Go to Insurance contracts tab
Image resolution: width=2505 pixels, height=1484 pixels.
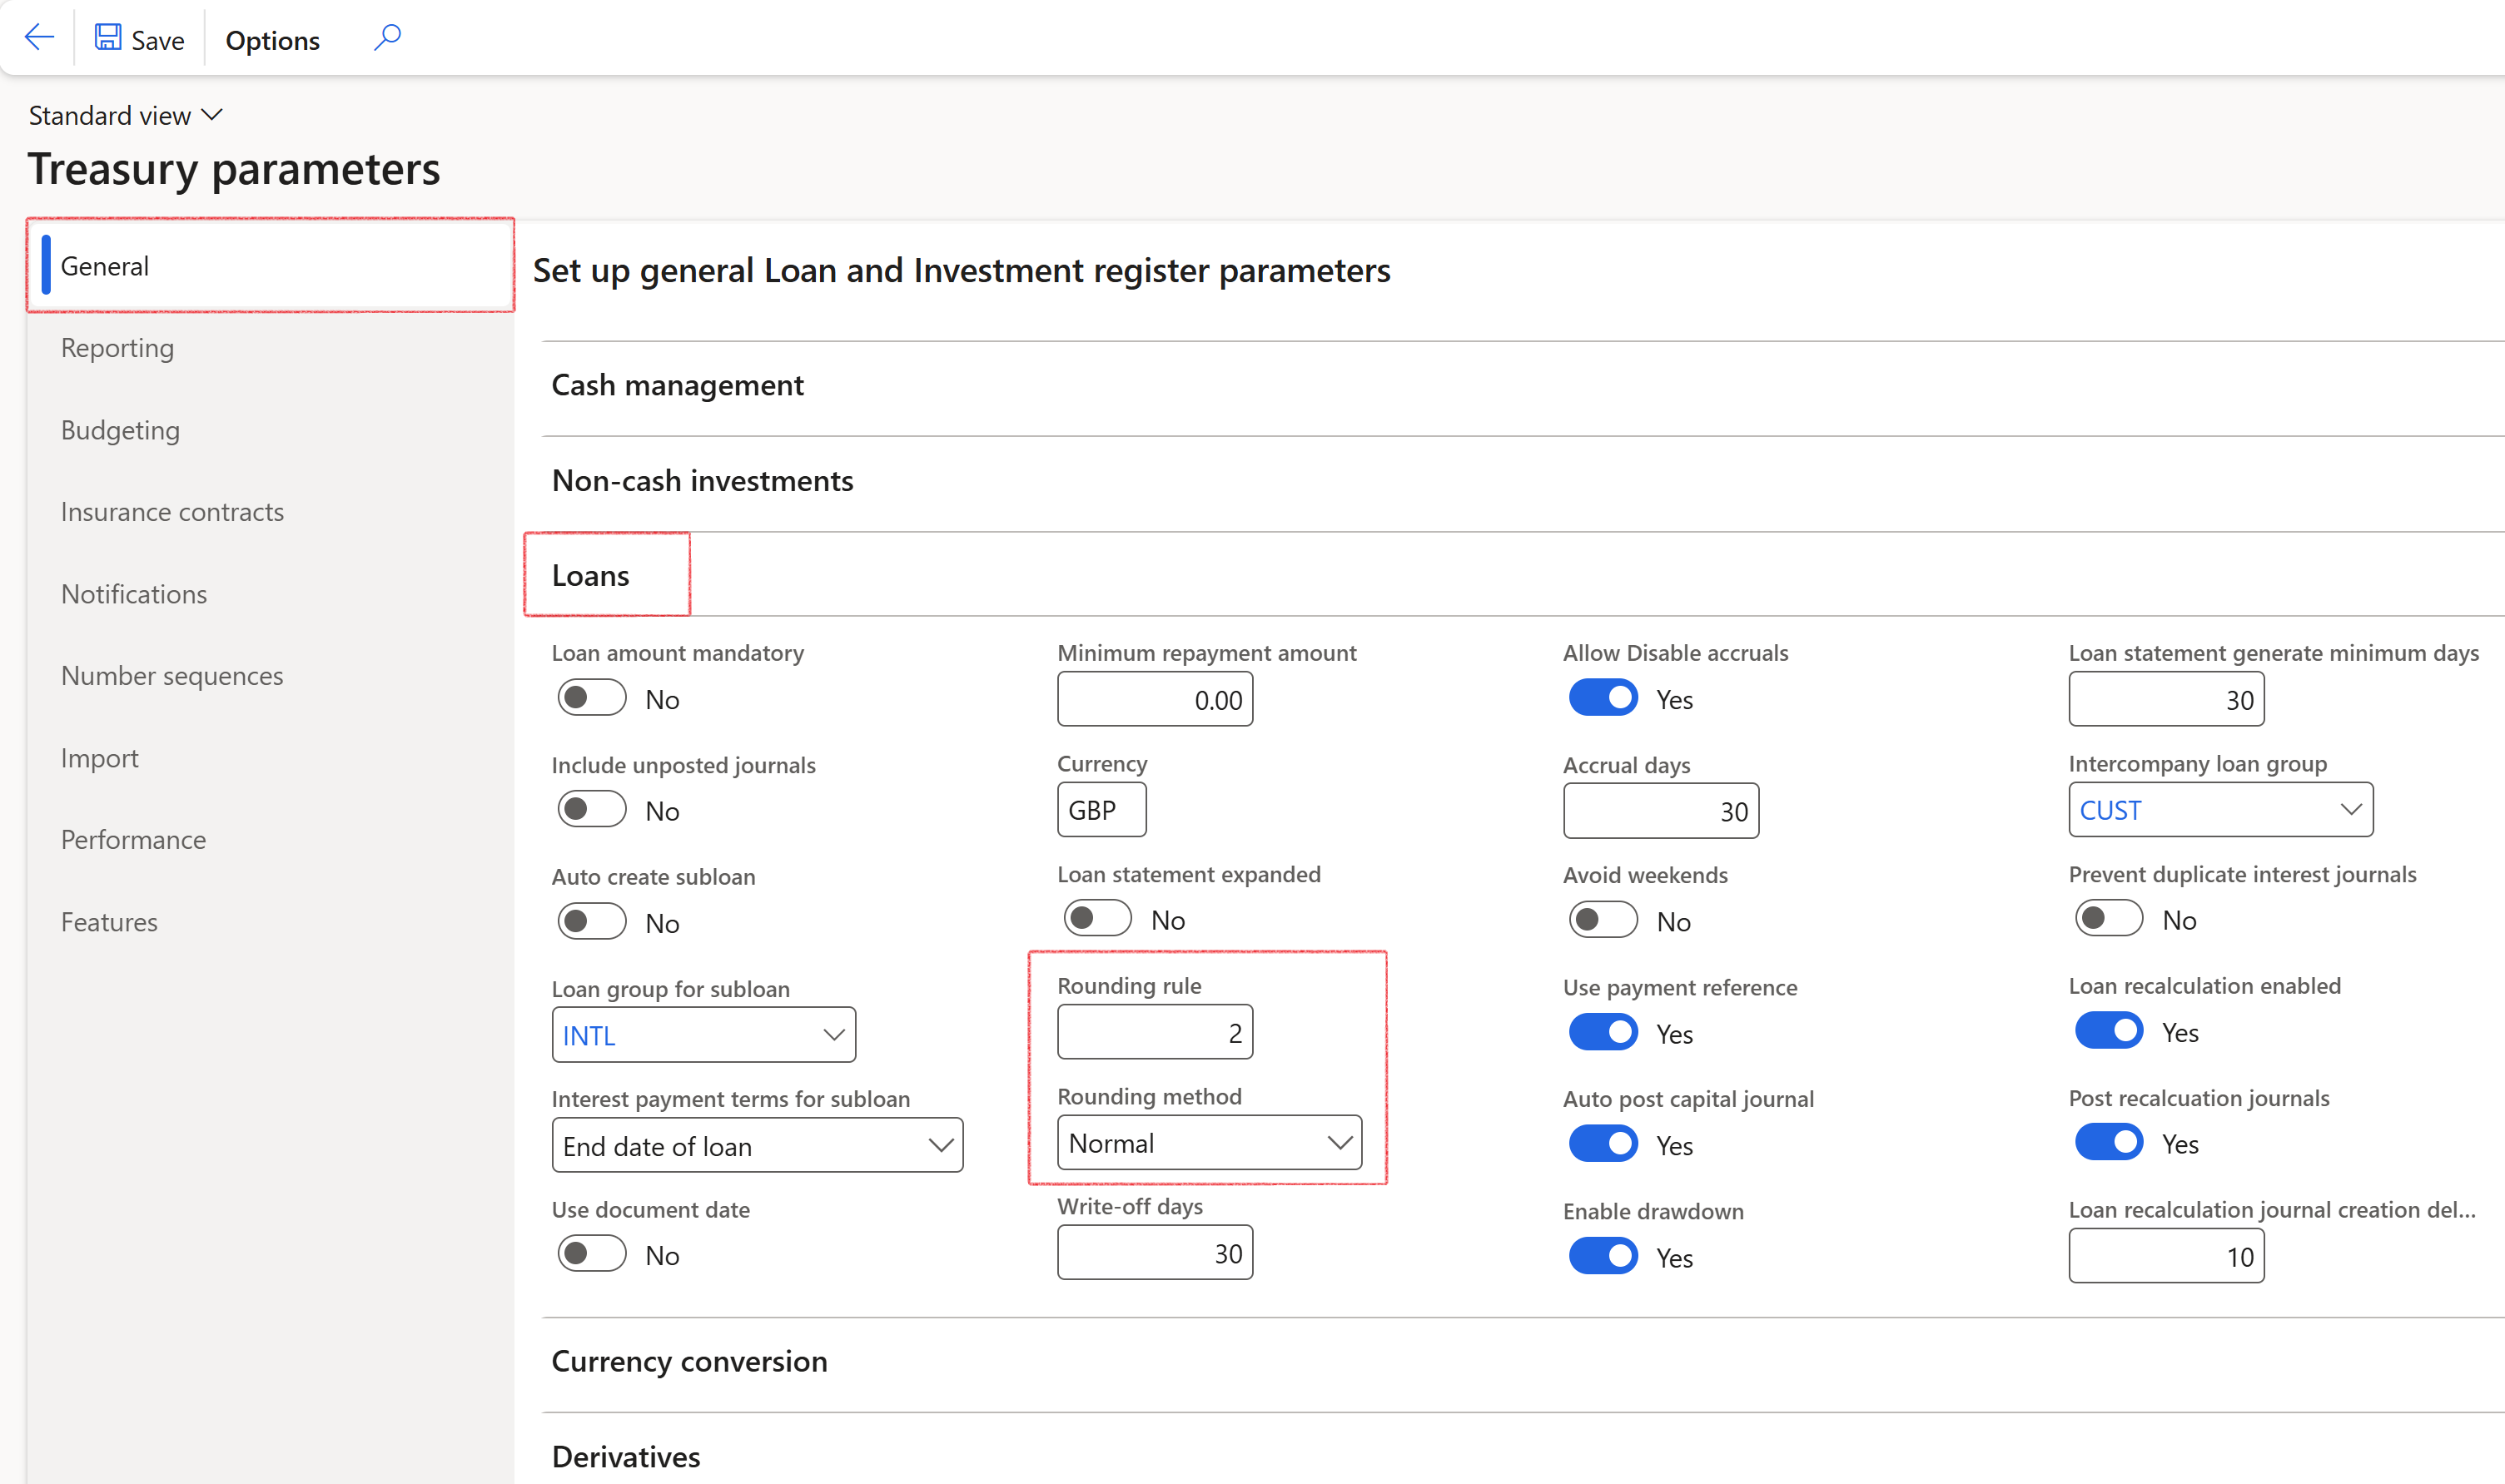172,511
